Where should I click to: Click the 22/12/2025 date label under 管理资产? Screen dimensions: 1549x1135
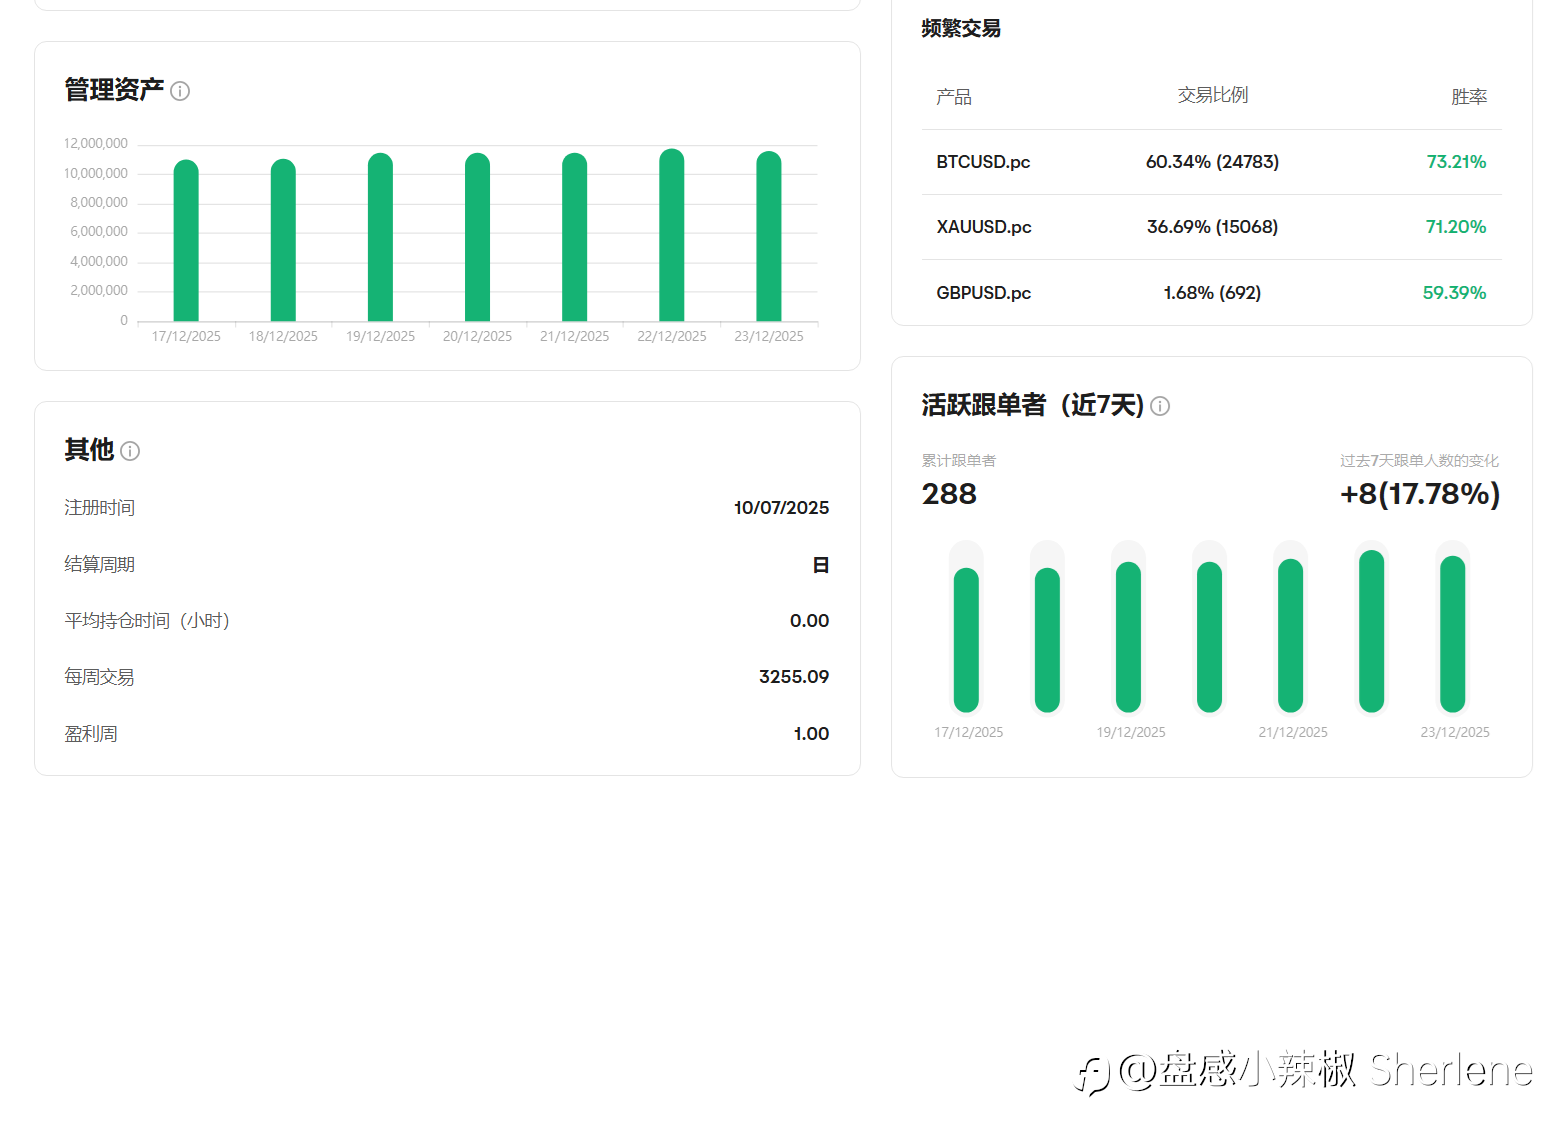[672, 337]
